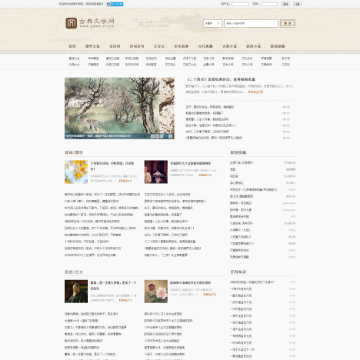360x360 pixels.
Task: Open the dark portrait thumbnail in the history section
Action: point(76,291)
